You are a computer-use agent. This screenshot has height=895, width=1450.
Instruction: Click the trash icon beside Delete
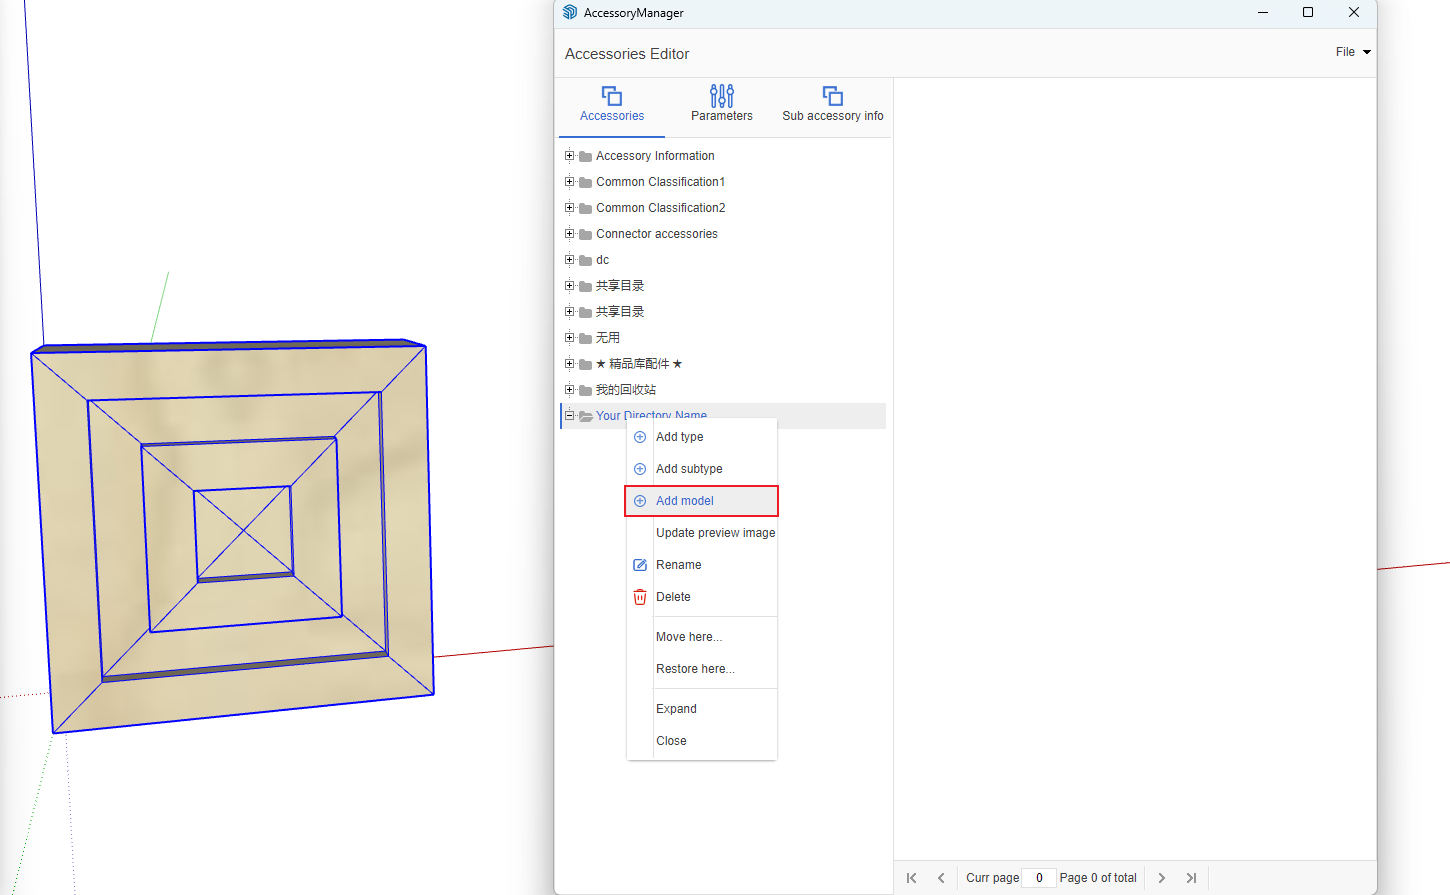pyautogui.click(x=640, y=597)
